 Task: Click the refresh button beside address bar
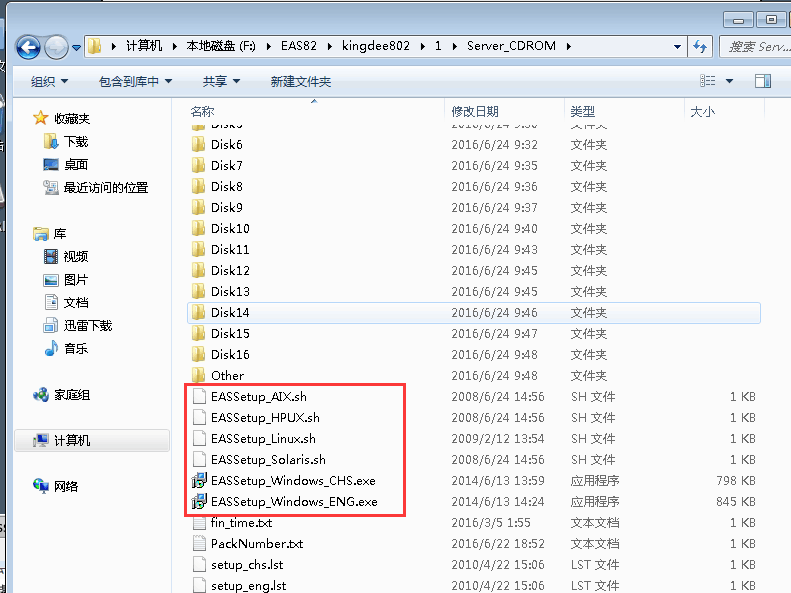tap(700, 46)
